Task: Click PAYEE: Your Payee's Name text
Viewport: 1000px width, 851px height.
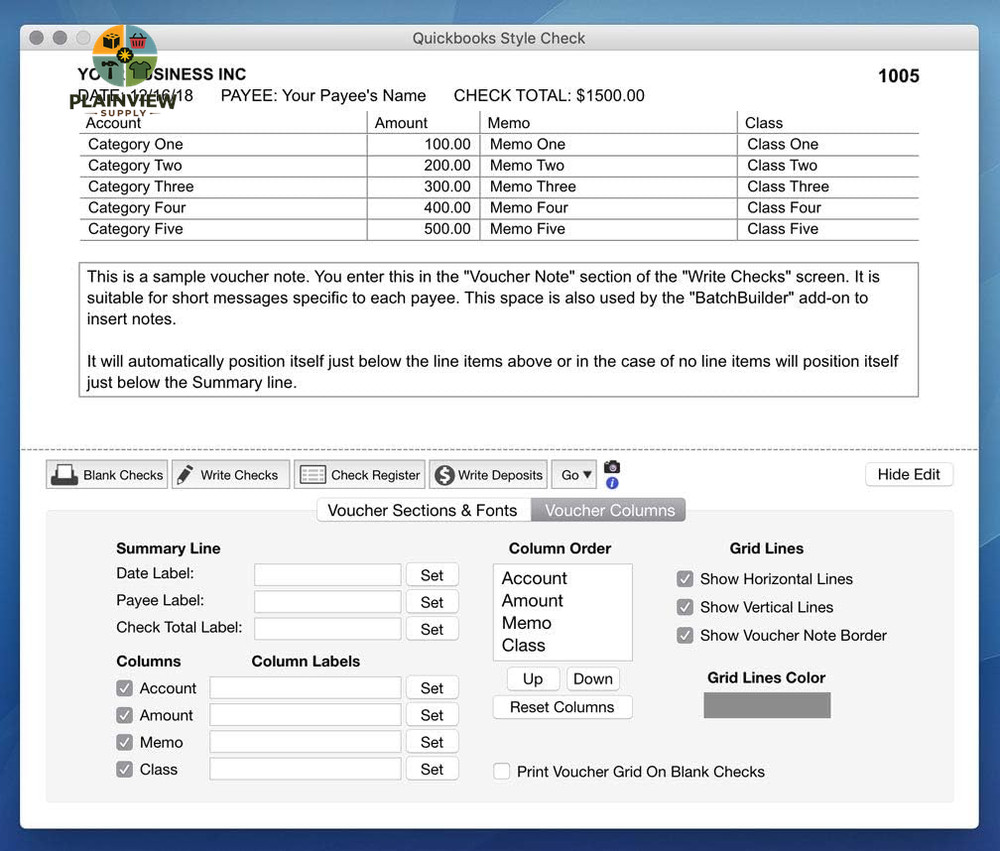Action: point(323,96)
